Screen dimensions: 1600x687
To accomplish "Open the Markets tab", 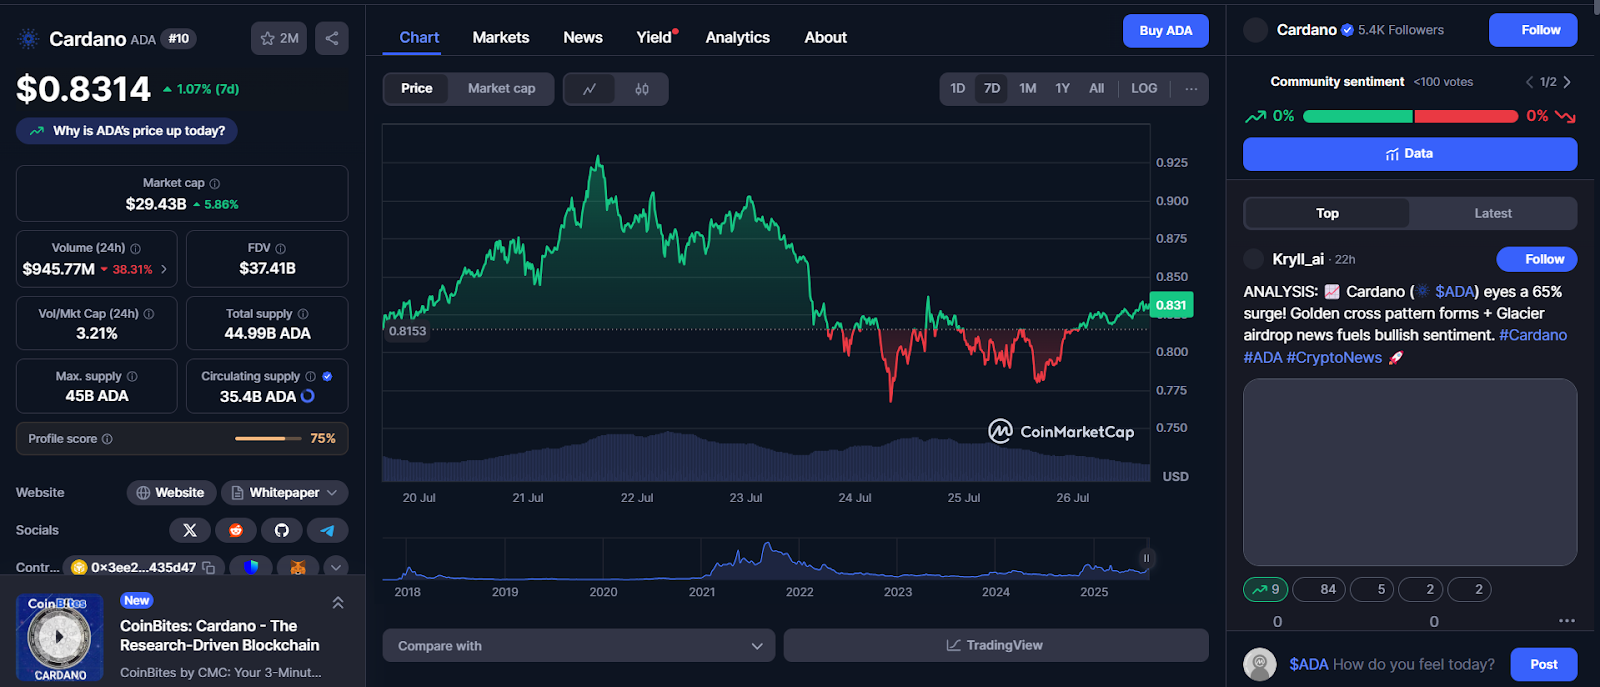I will point(501,37).
